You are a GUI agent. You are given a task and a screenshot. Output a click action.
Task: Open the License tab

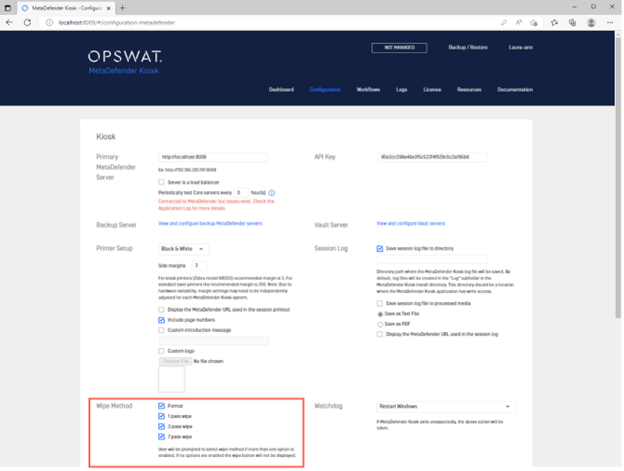tap(432, 90)
